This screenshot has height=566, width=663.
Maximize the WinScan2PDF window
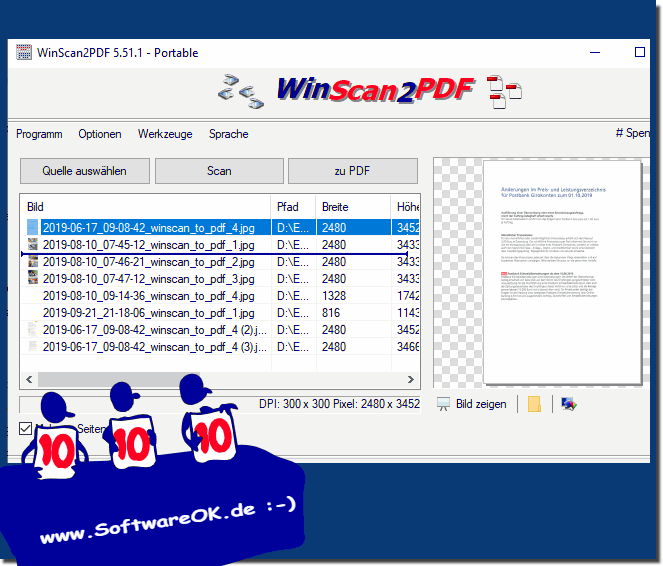click(640, 52)
